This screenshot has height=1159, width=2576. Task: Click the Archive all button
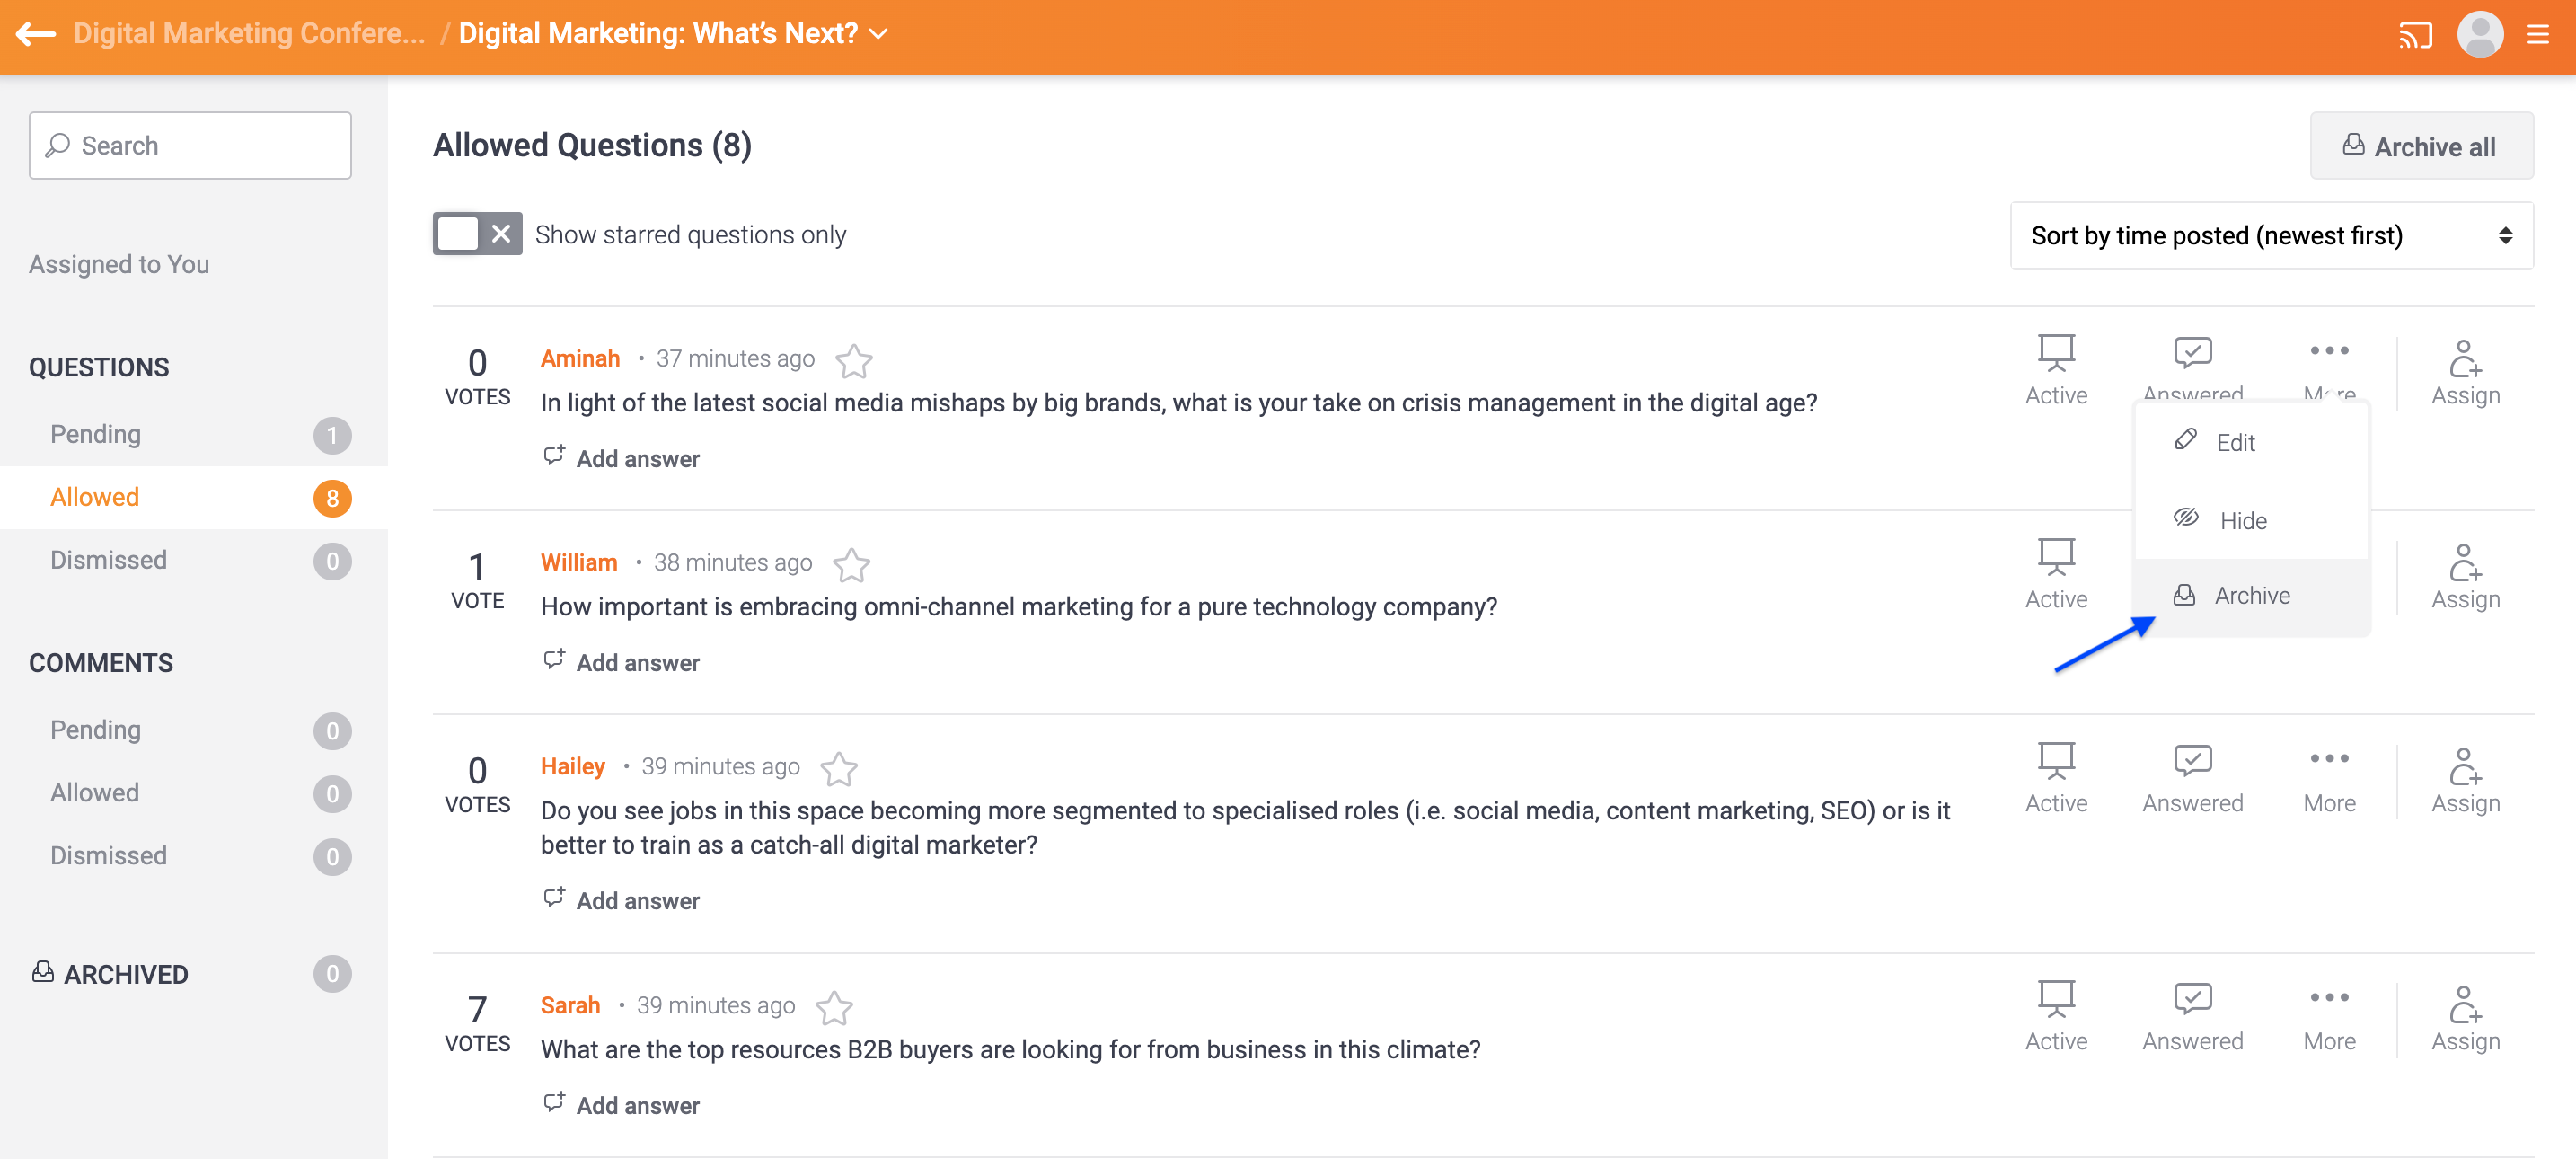point(2421,146)
